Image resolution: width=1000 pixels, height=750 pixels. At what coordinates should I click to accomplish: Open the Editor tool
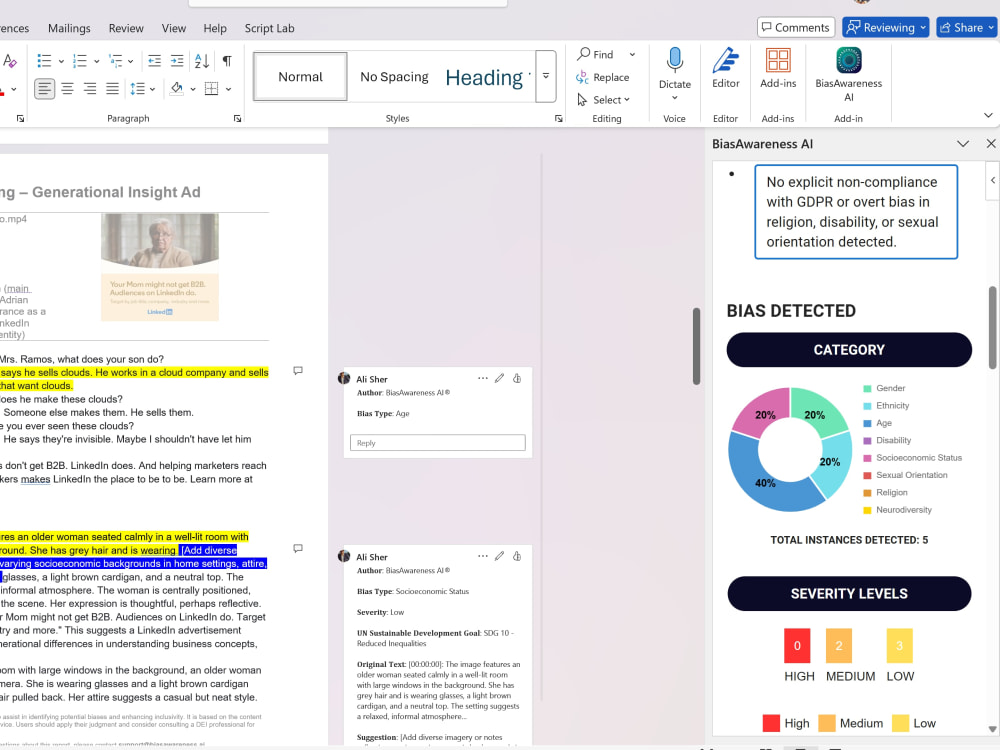pos(726,68)
